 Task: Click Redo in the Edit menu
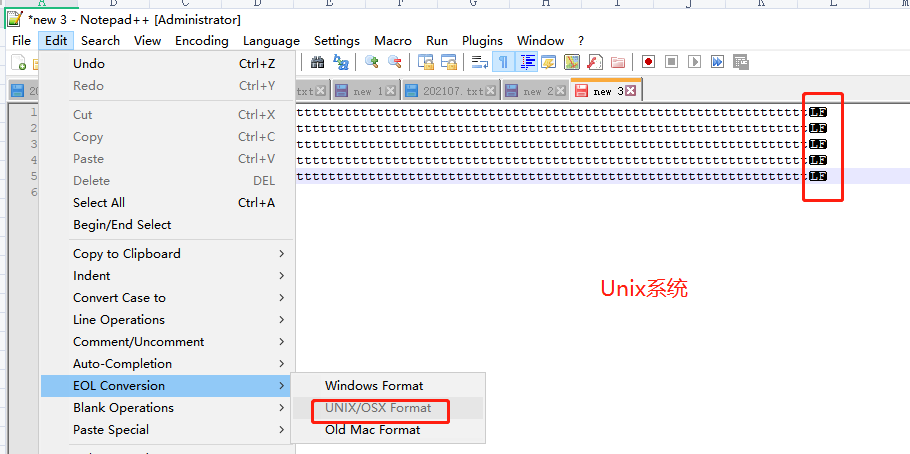[168, 86]
